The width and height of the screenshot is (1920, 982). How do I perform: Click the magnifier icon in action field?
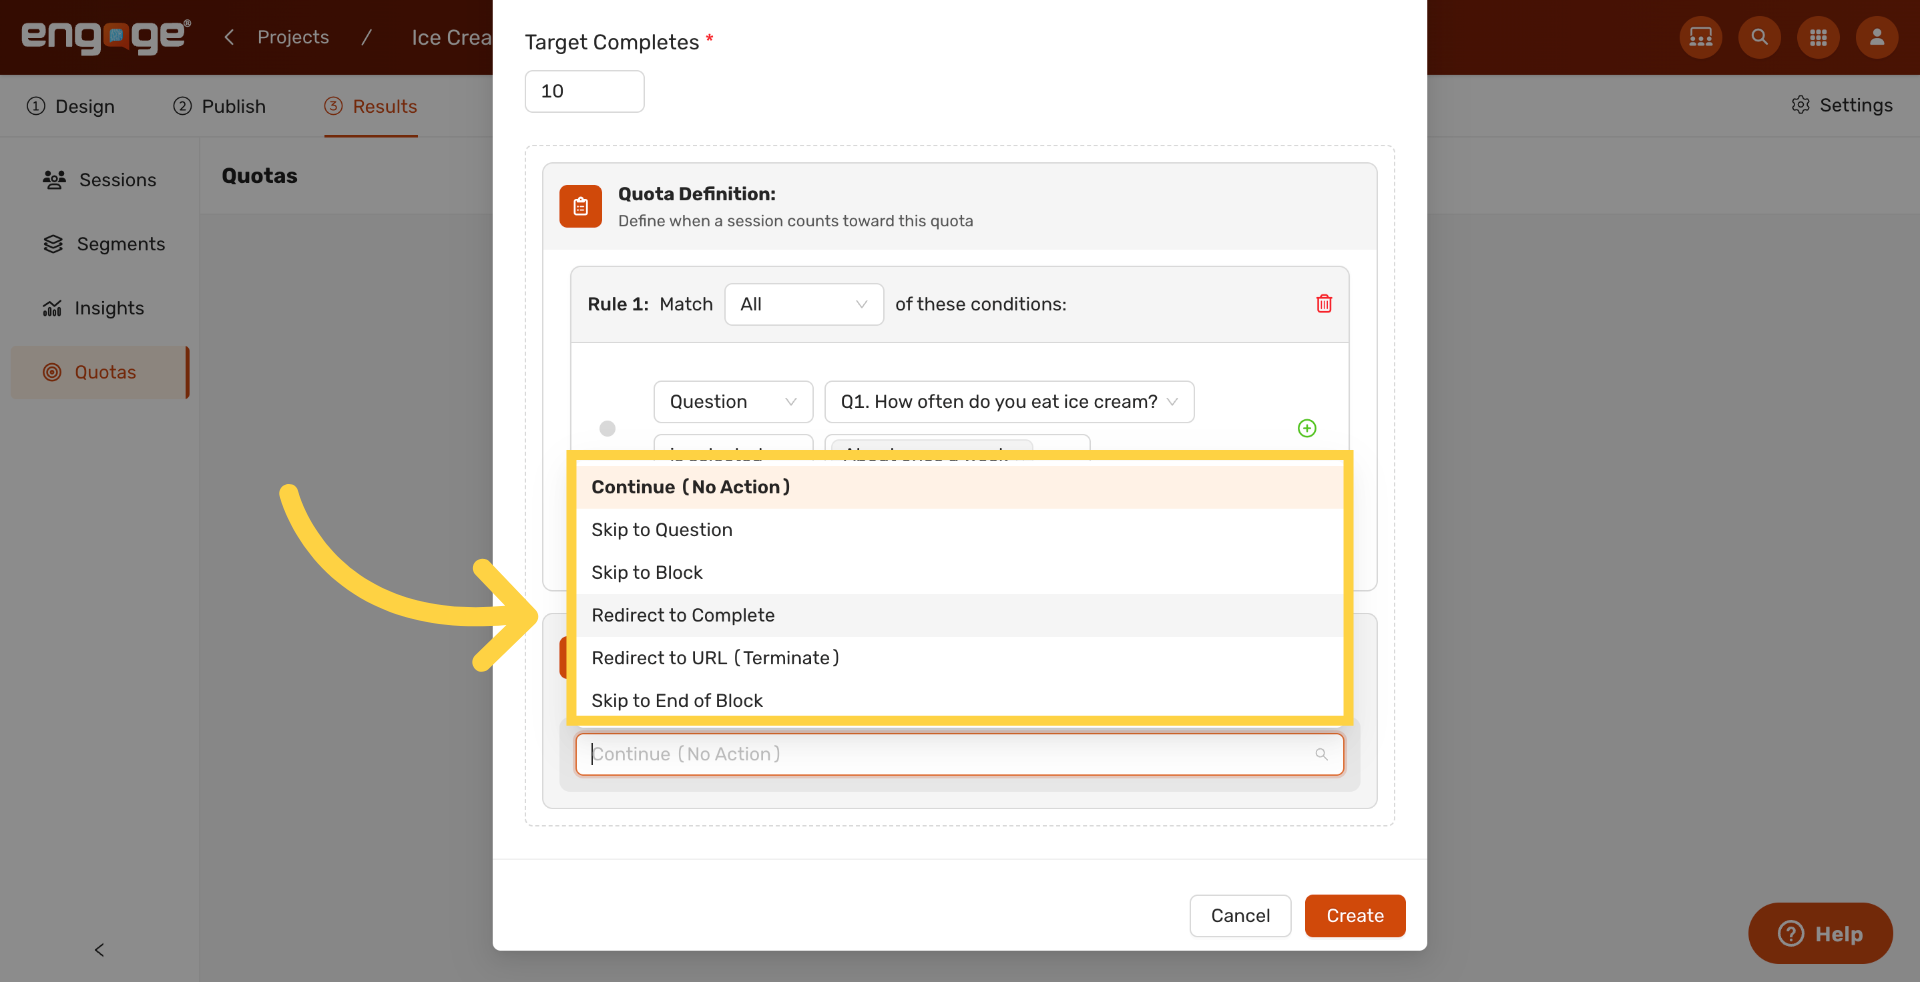1321,754
